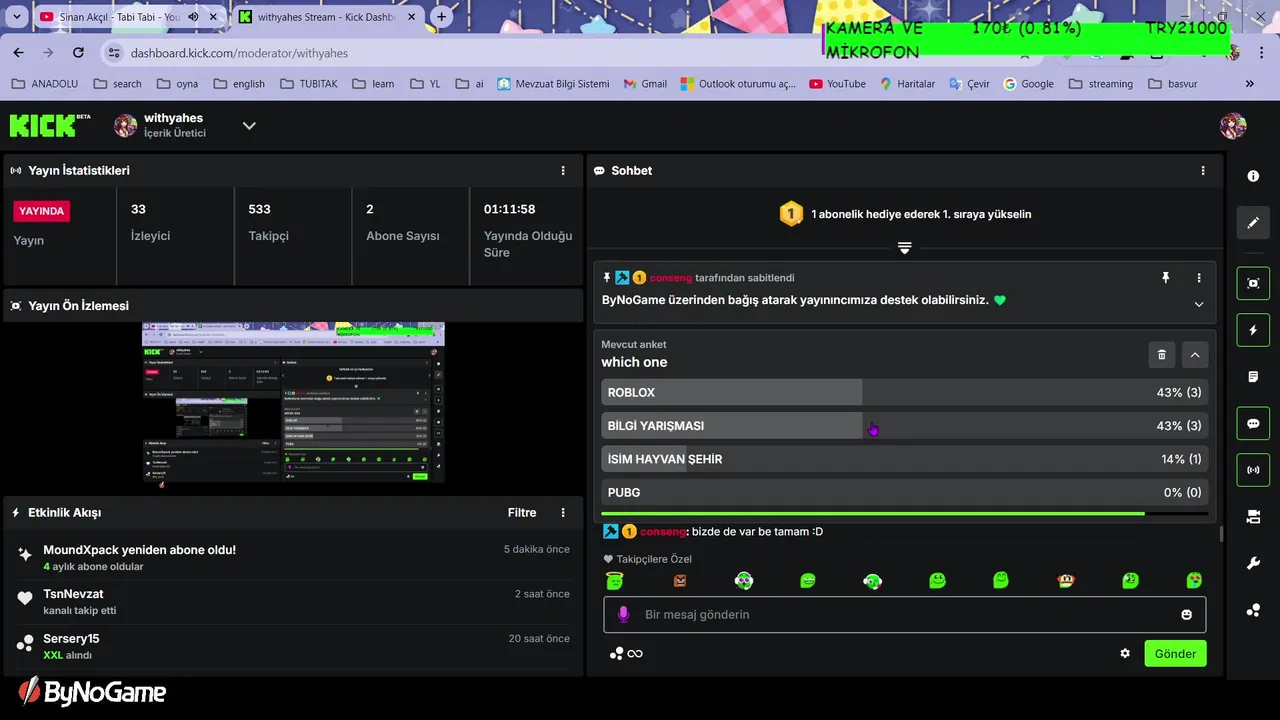
Task: Open the TUBITAK bookmark folder
Action: click(x=311, y=84)
